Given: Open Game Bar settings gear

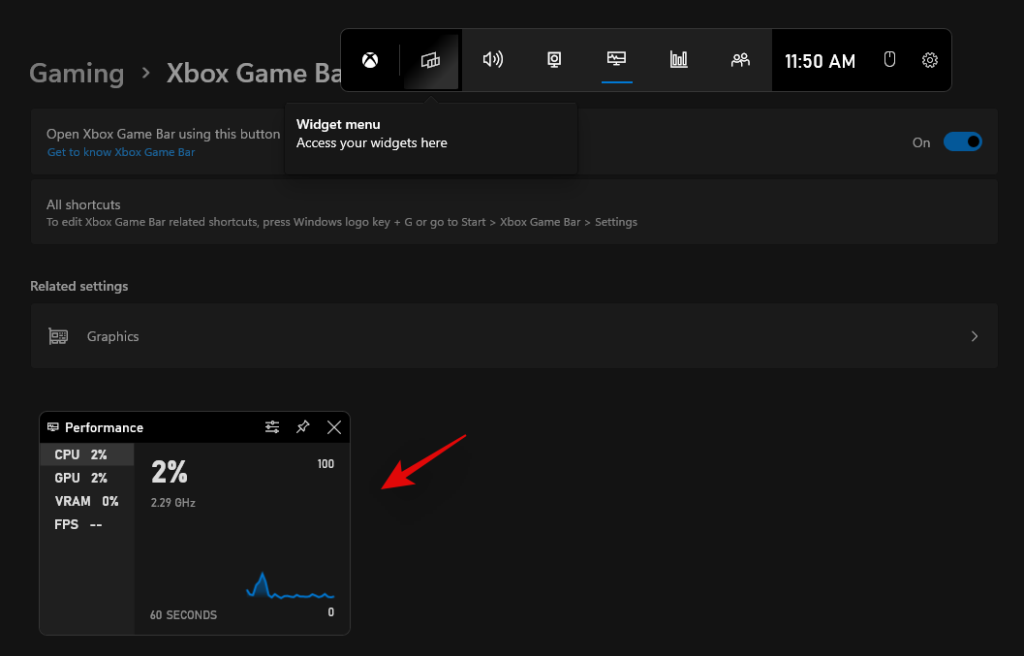Looking at the screenshot, I should (x=929, y=61).
